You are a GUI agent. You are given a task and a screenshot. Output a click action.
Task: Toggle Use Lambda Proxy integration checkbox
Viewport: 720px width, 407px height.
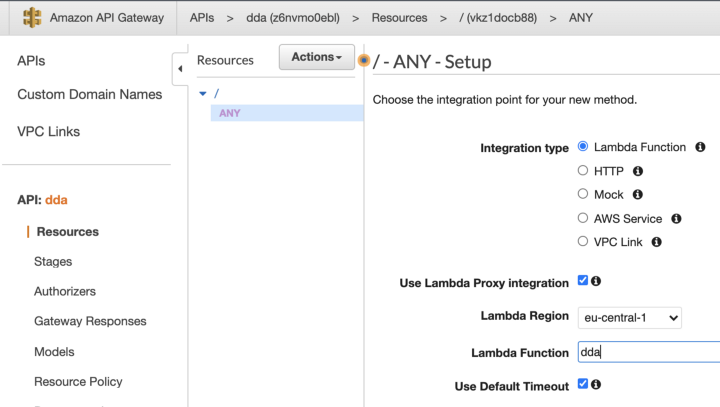point(583,280)
